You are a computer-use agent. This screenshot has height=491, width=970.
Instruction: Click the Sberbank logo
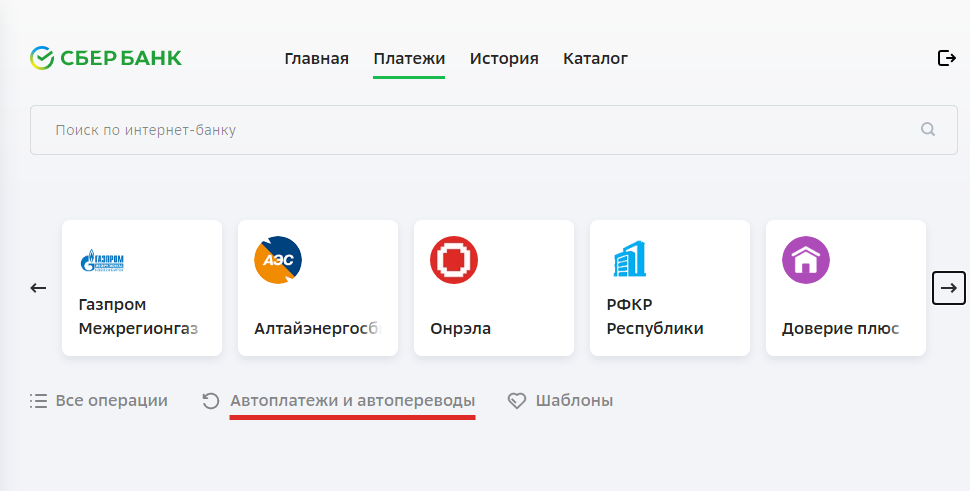(x=106, y=58)
